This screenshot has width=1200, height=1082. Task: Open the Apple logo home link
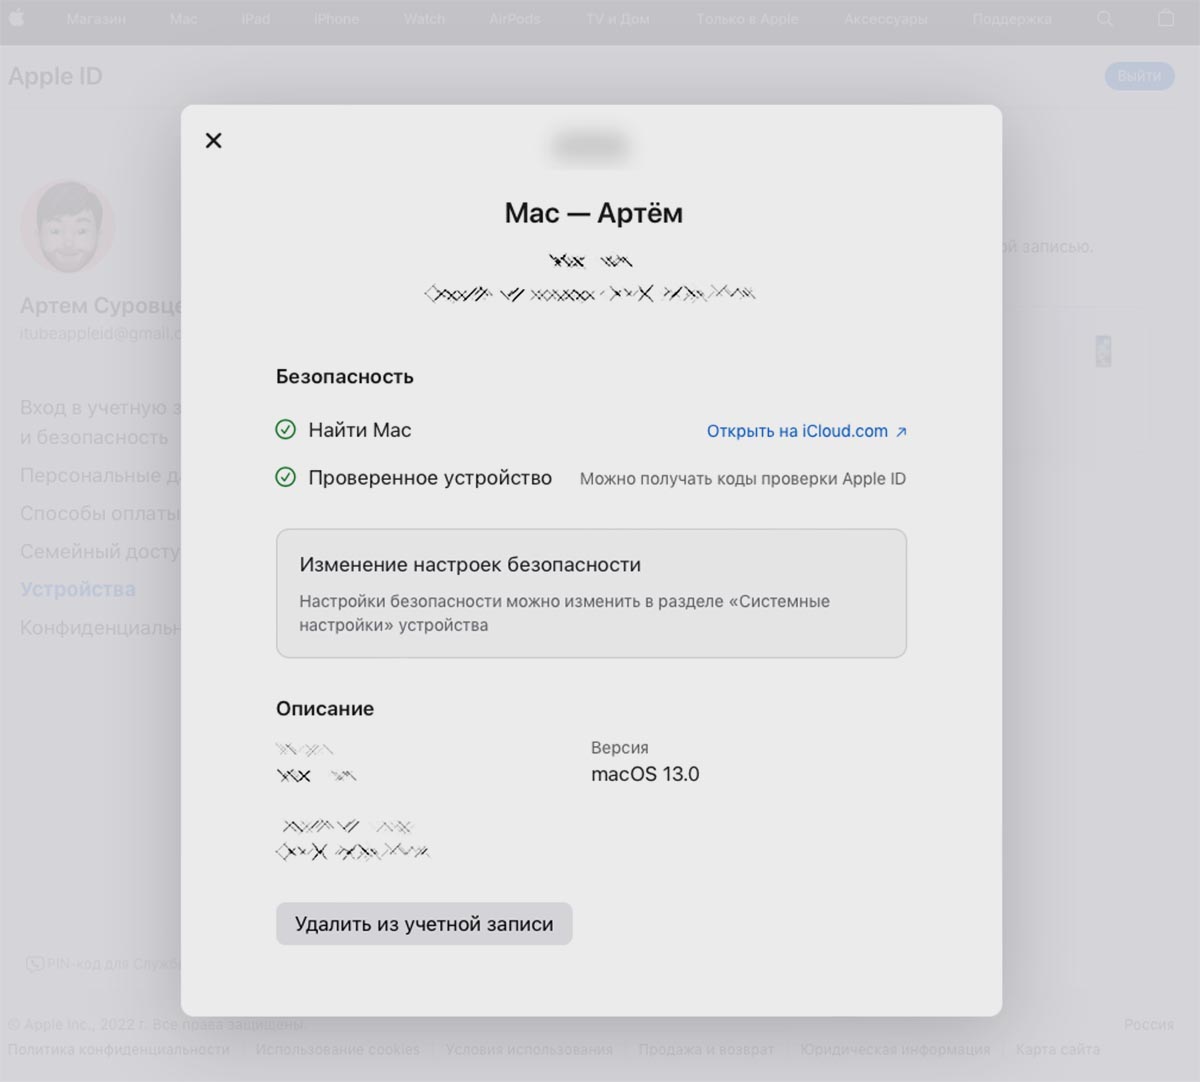pos(17,19)
